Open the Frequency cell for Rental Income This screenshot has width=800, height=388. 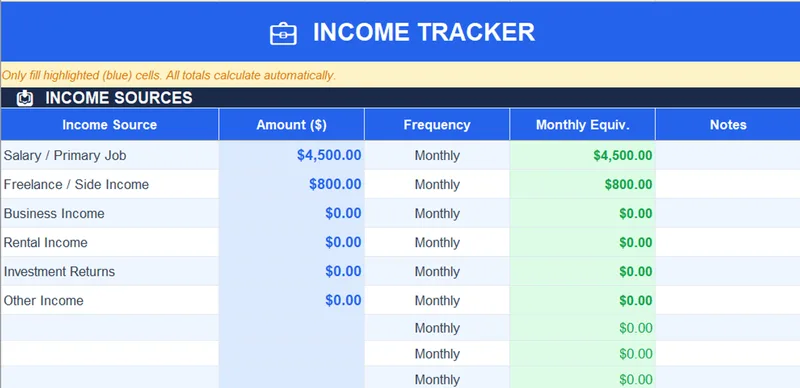click(x=437, y=242)
